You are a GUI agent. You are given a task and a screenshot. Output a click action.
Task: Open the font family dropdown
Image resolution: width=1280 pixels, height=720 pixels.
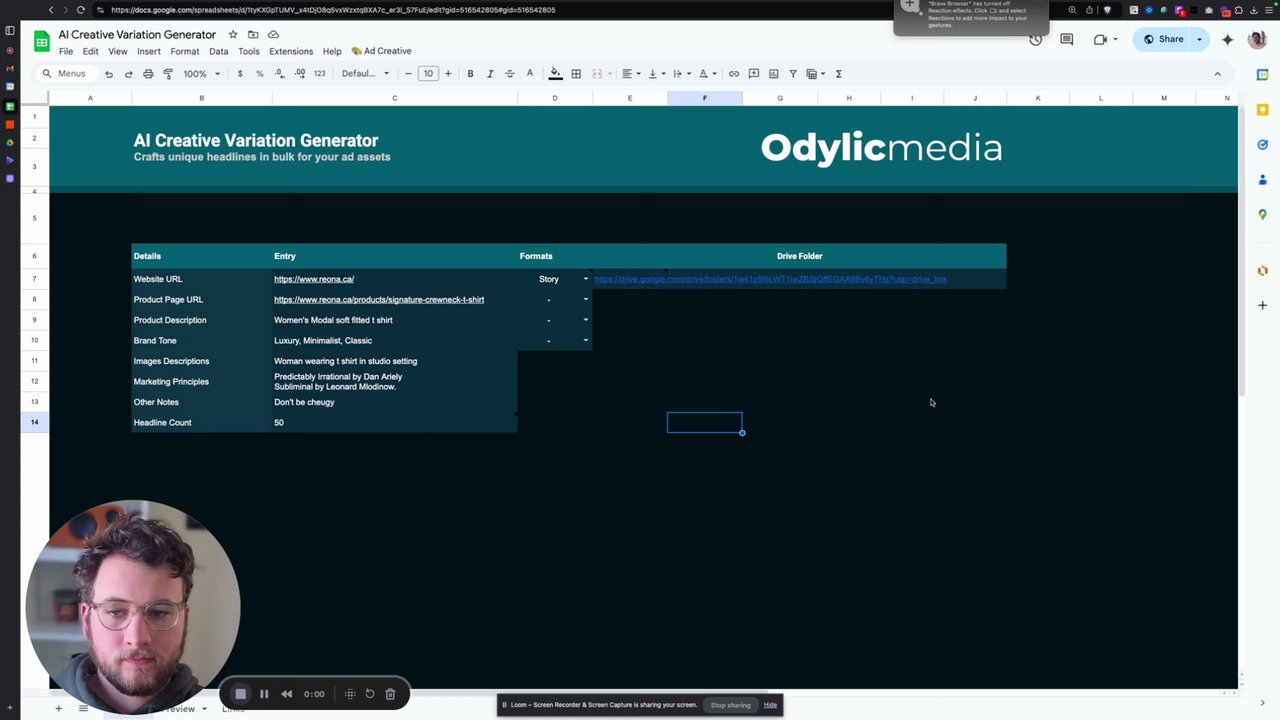[x=365, y=74]
